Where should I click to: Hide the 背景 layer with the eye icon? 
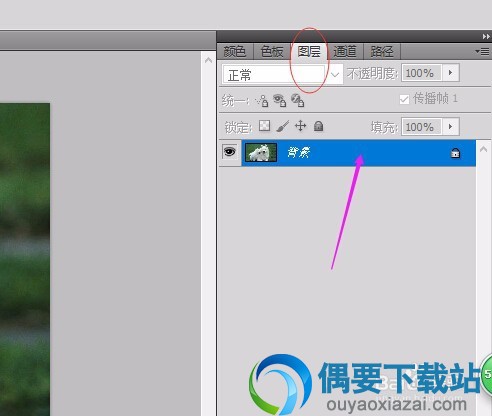pyautogui.click(x=230, y=152)
